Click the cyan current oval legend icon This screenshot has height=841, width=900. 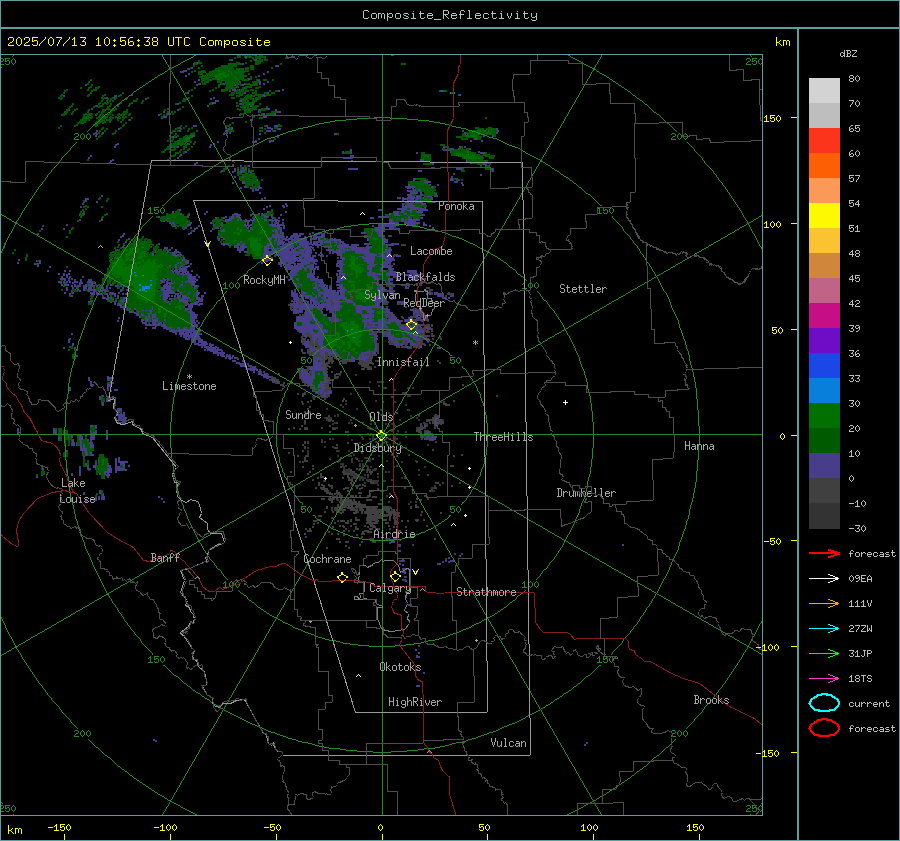[824, 703]
